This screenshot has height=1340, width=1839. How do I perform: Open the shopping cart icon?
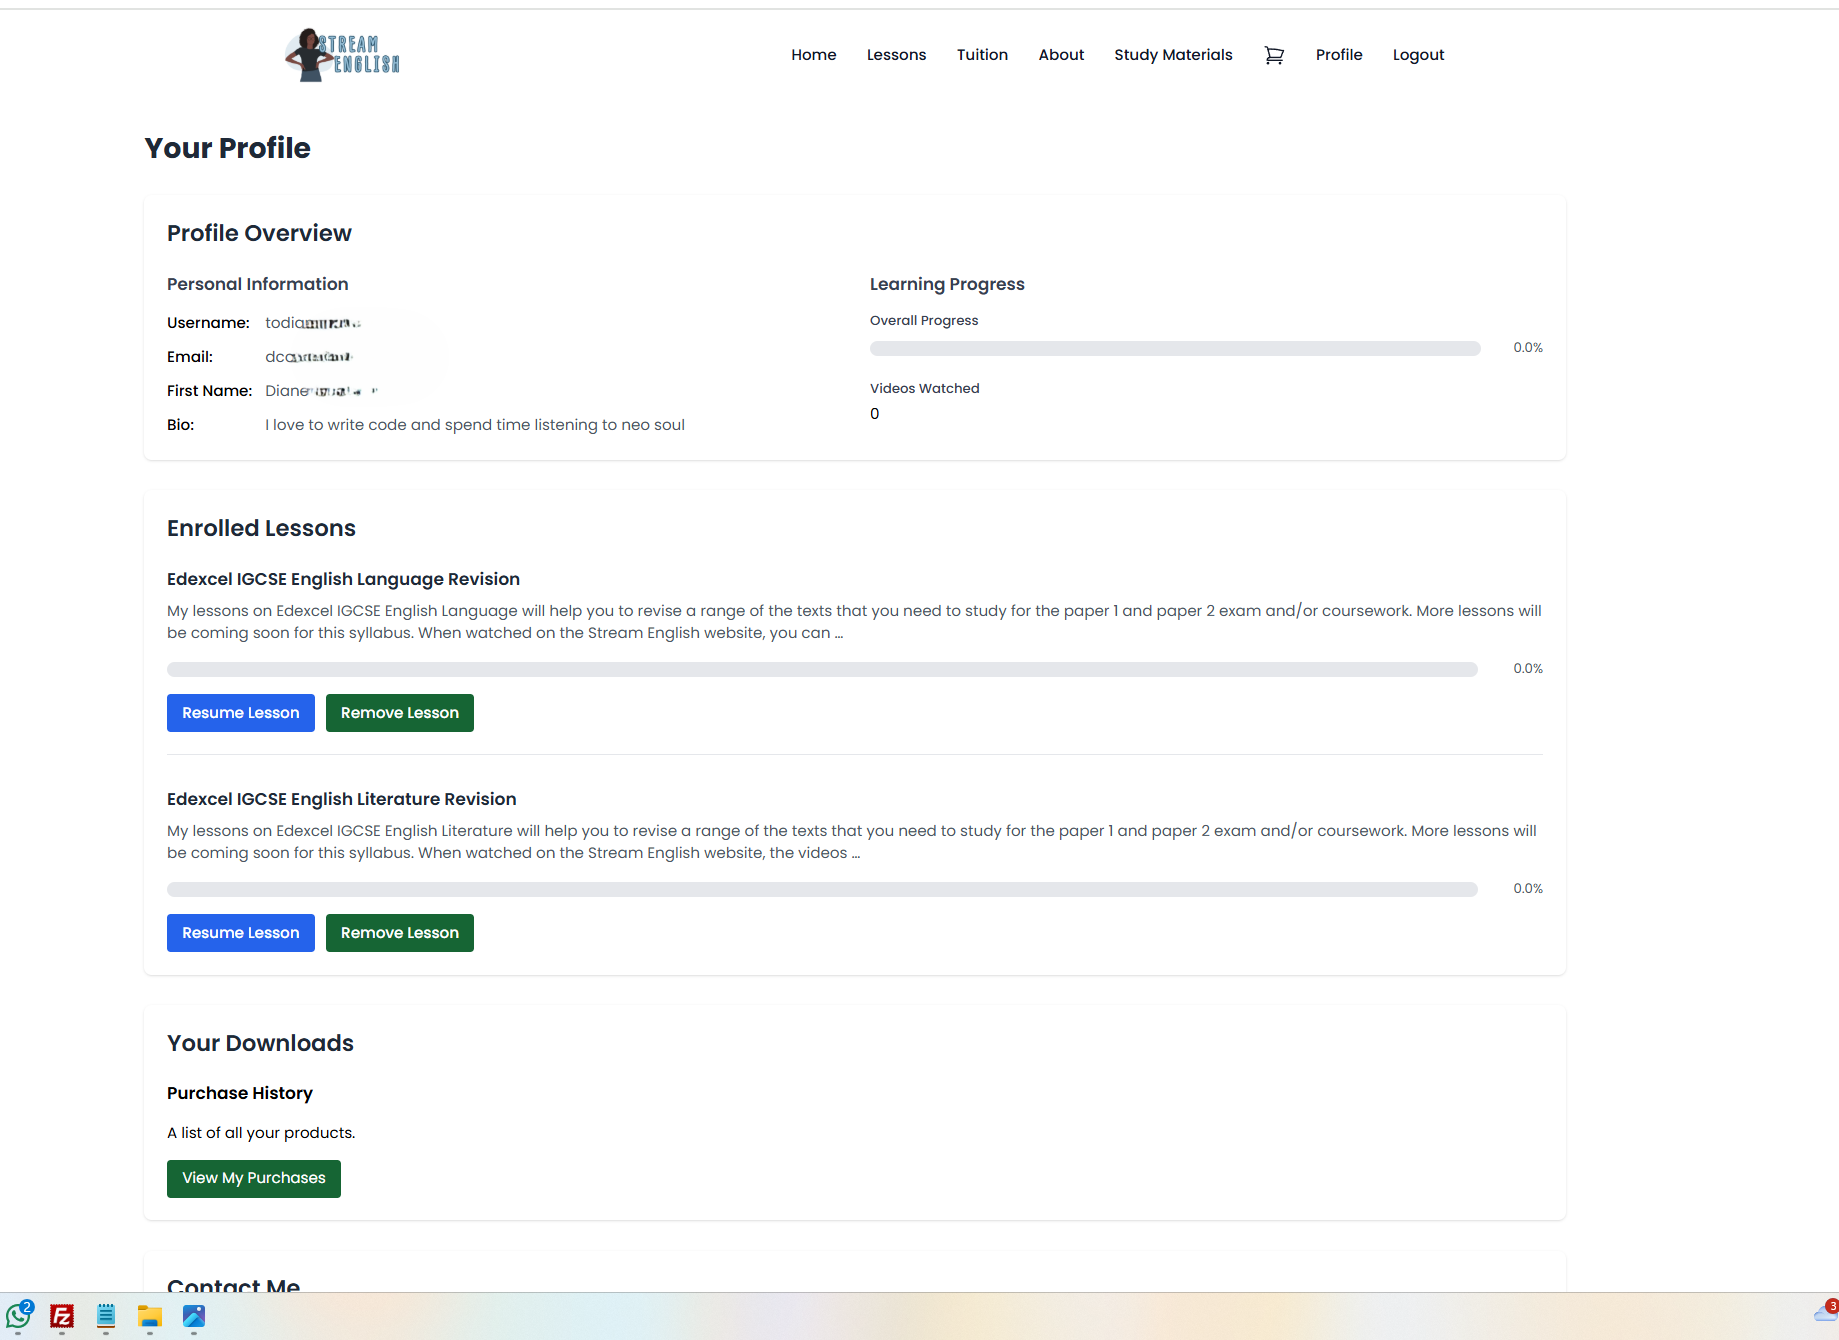click(1273, 55)
